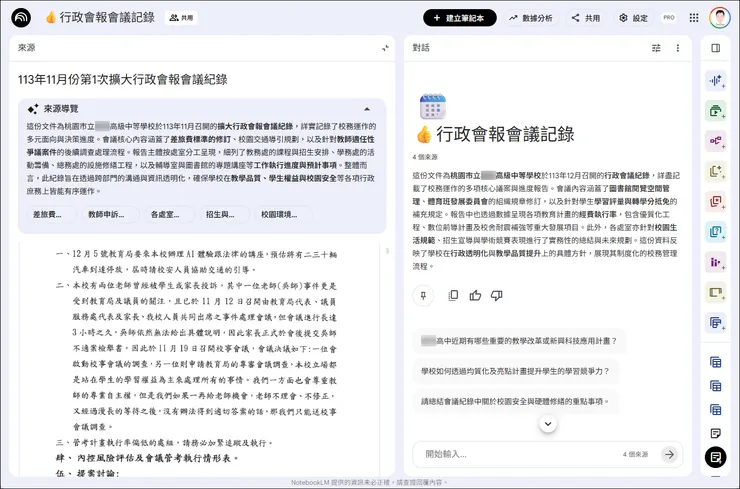
Task: Open the 對話 panel more options menu
Action: (x=678, y=48)
